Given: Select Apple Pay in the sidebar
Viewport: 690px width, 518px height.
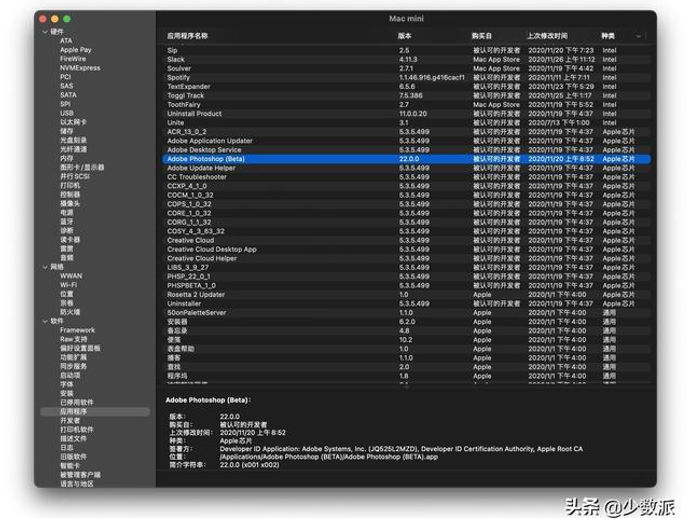Looking at the screenshot, I should (76, 50).
